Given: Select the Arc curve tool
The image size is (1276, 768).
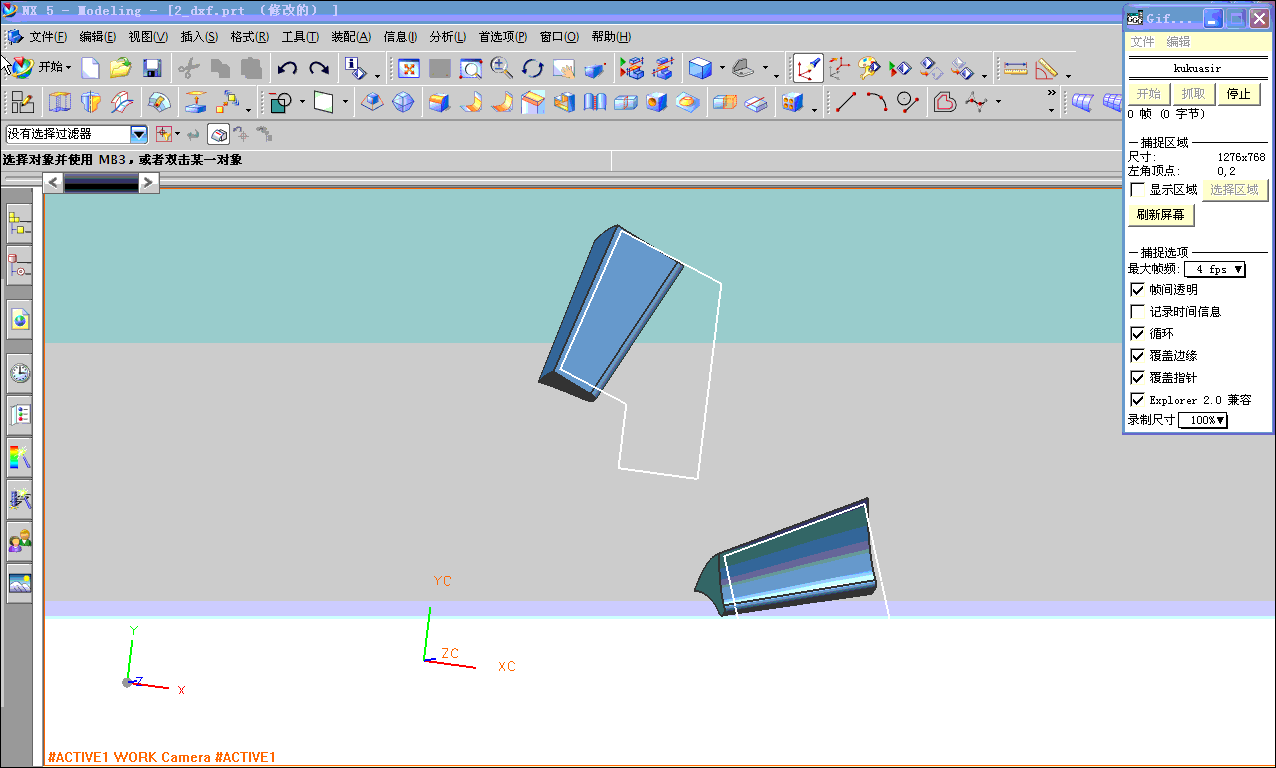Looking at the screenshot, I should click(x=877, y=102).
